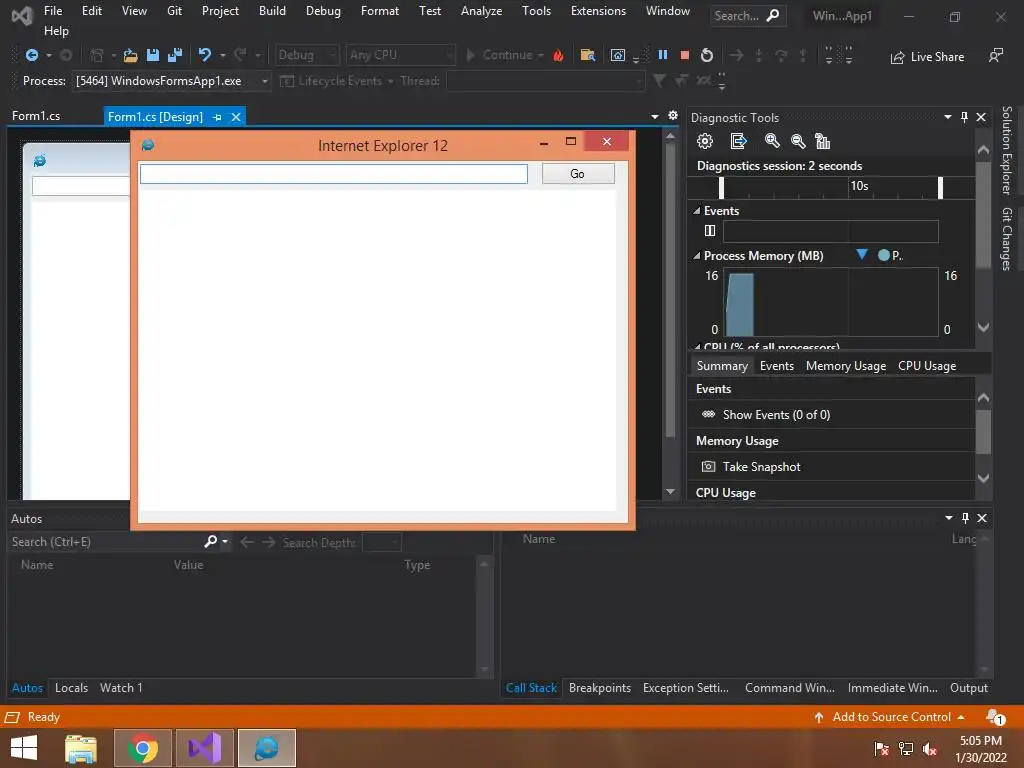Click the Take Snapshot camera icon

708,466
